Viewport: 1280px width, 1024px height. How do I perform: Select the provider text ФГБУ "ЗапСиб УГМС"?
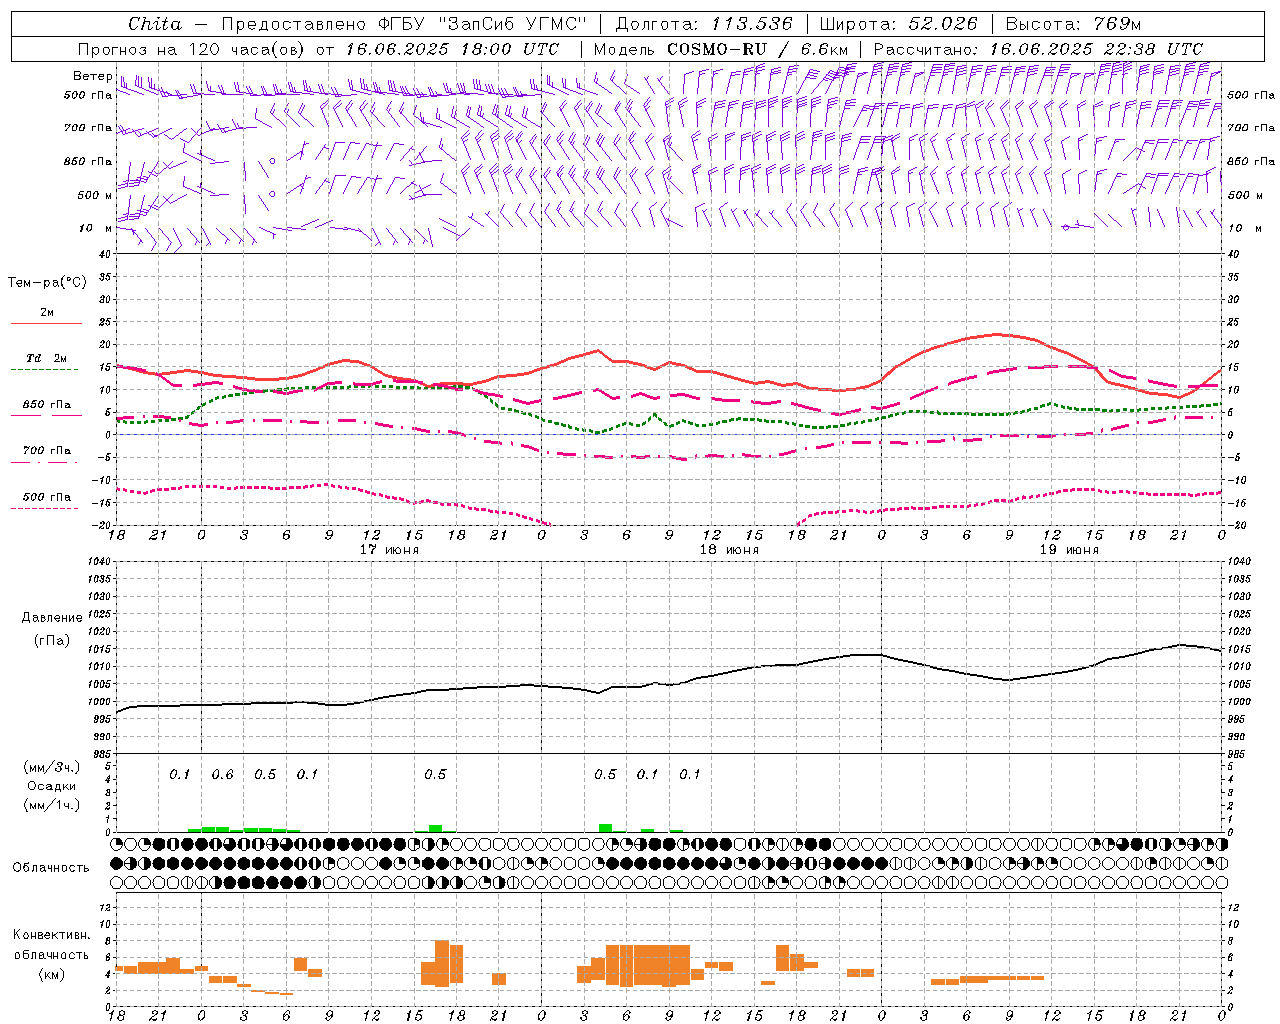[x=483, y=24]
